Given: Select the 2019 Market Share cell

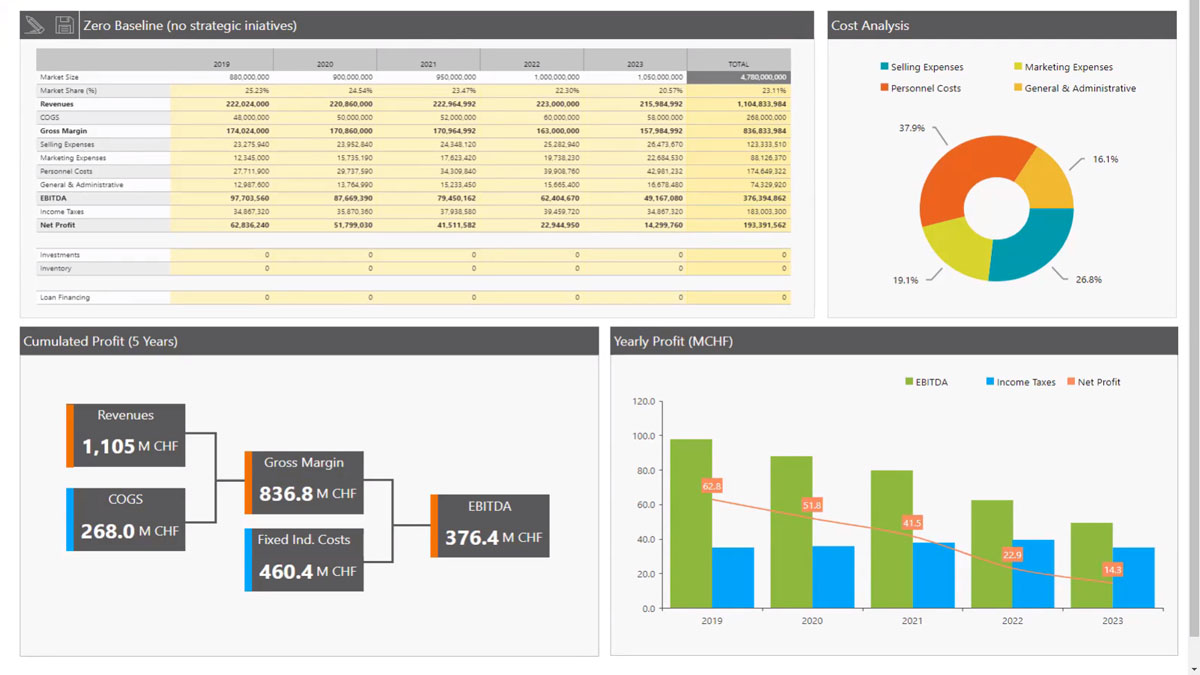Looking at the screenshot, I should click(x=221, y=91).
